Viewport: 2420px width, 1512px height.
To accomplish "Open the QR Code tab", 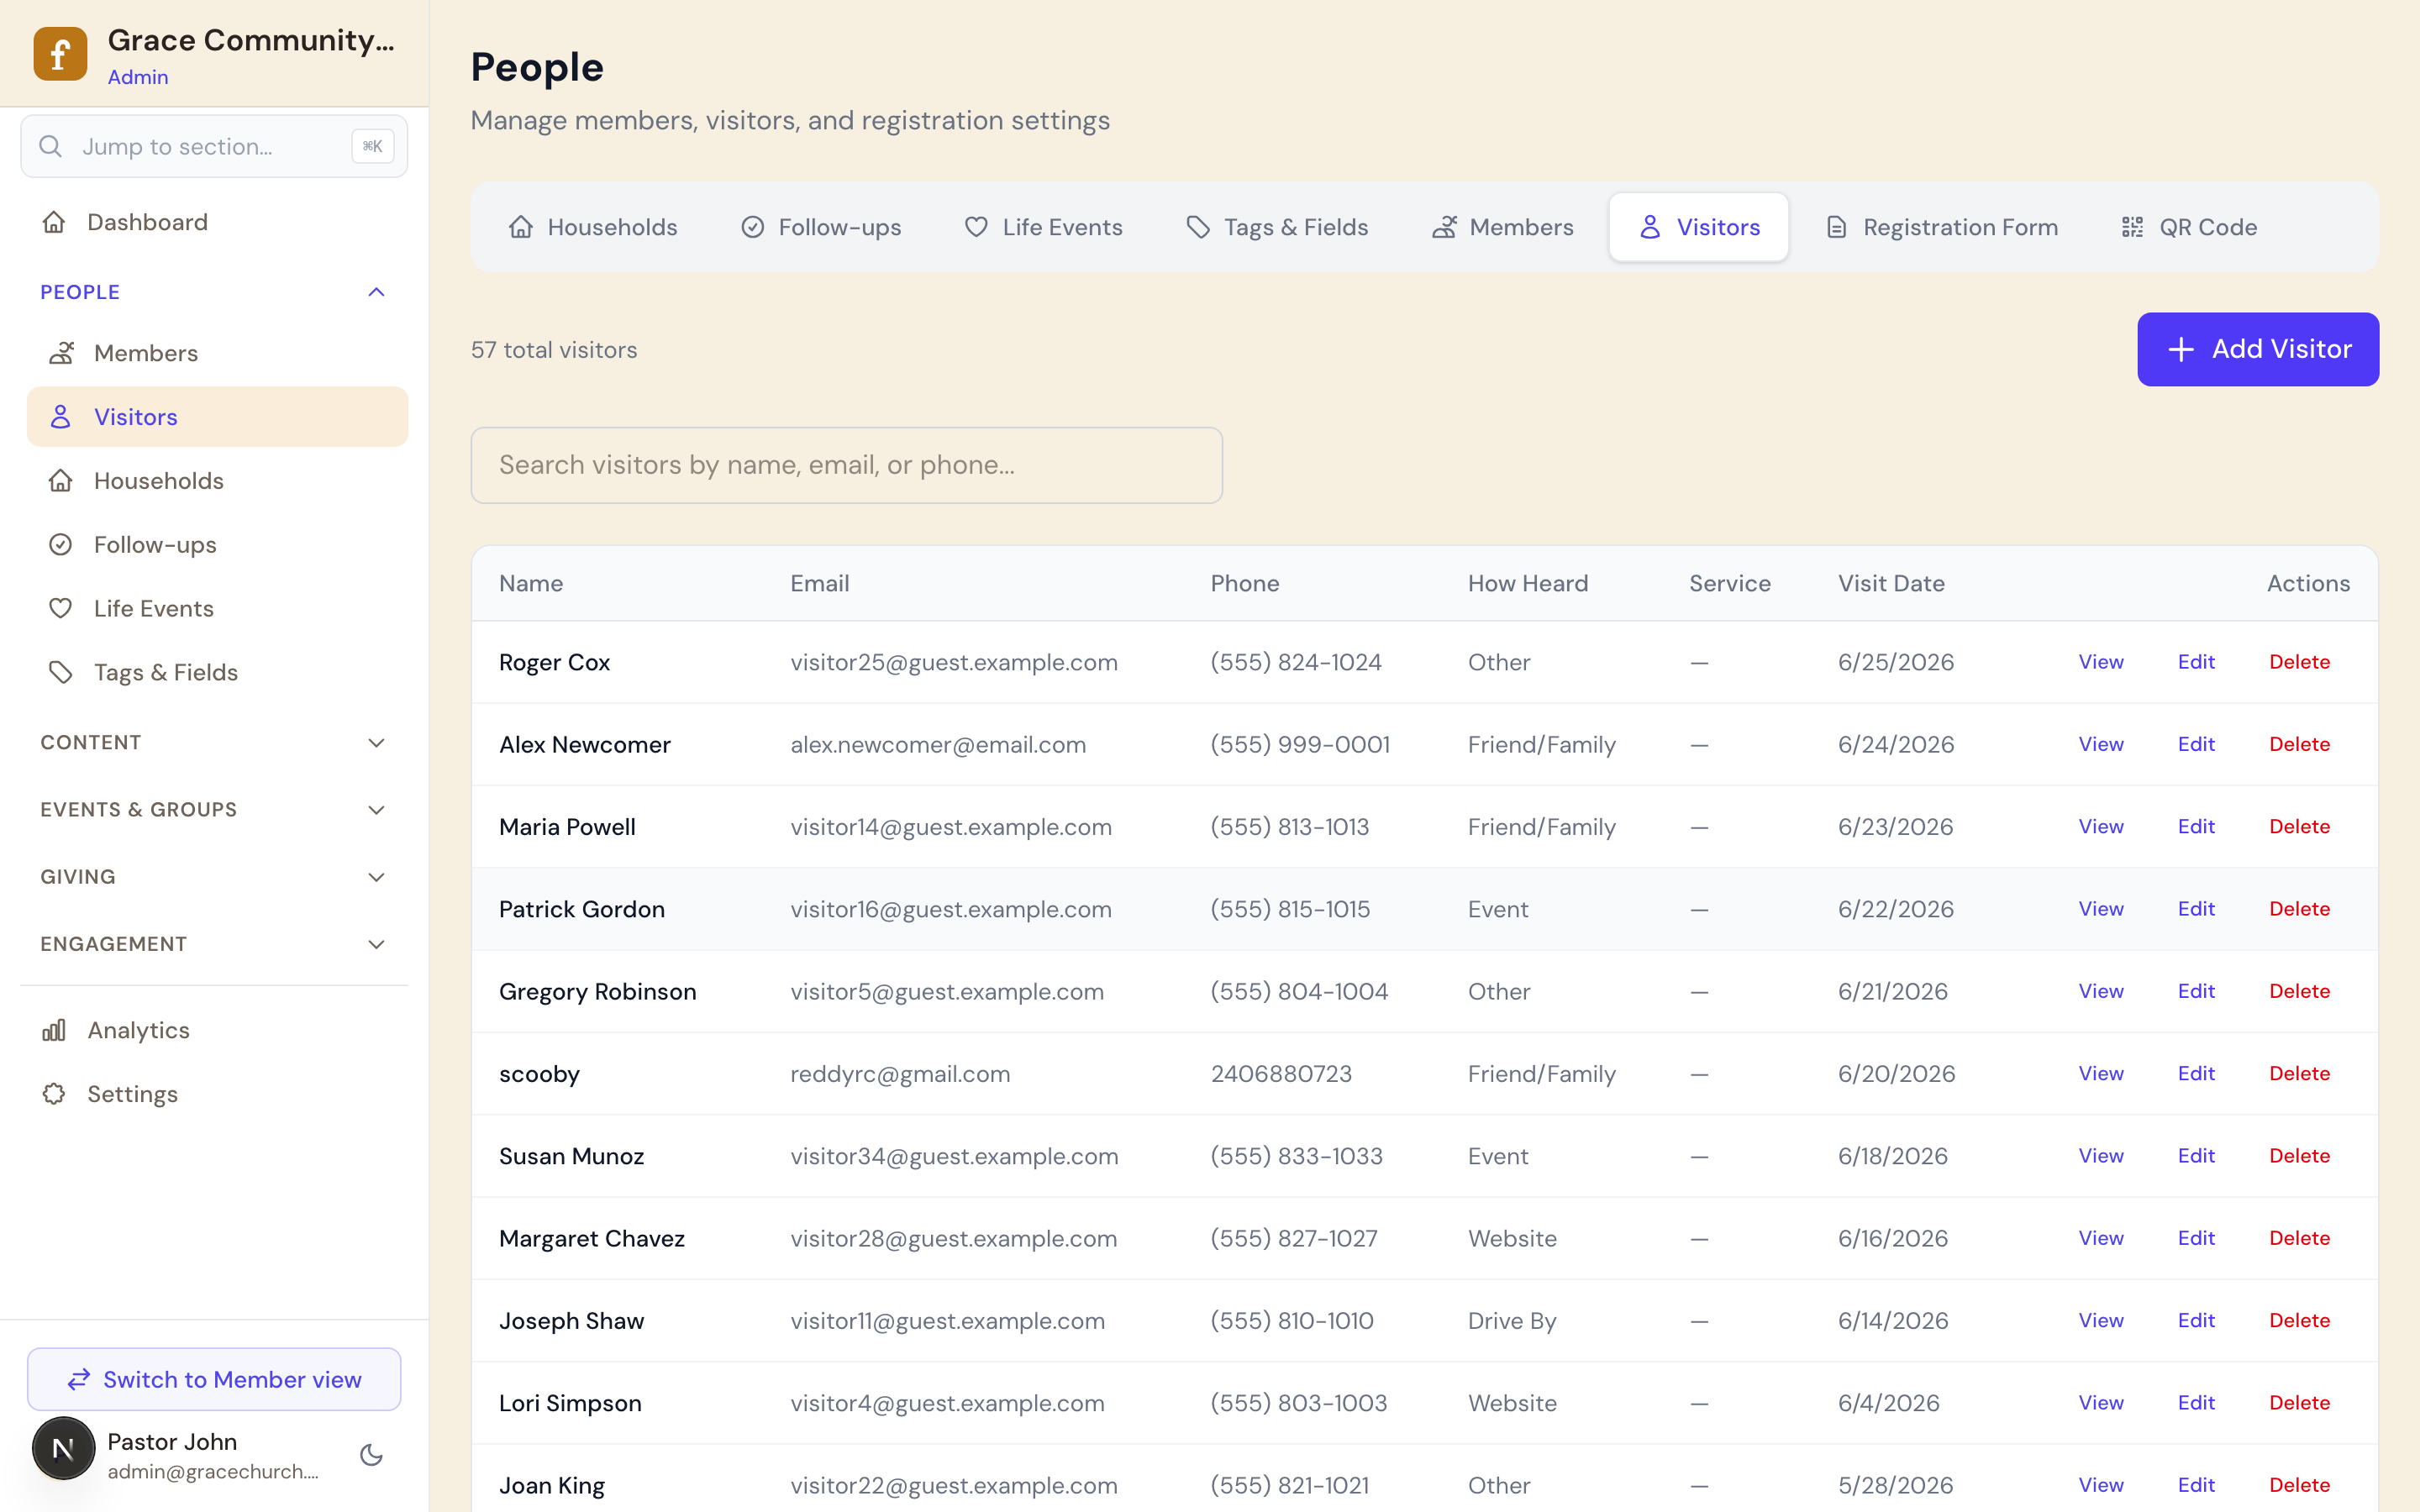I will (x=2189, y=227).
